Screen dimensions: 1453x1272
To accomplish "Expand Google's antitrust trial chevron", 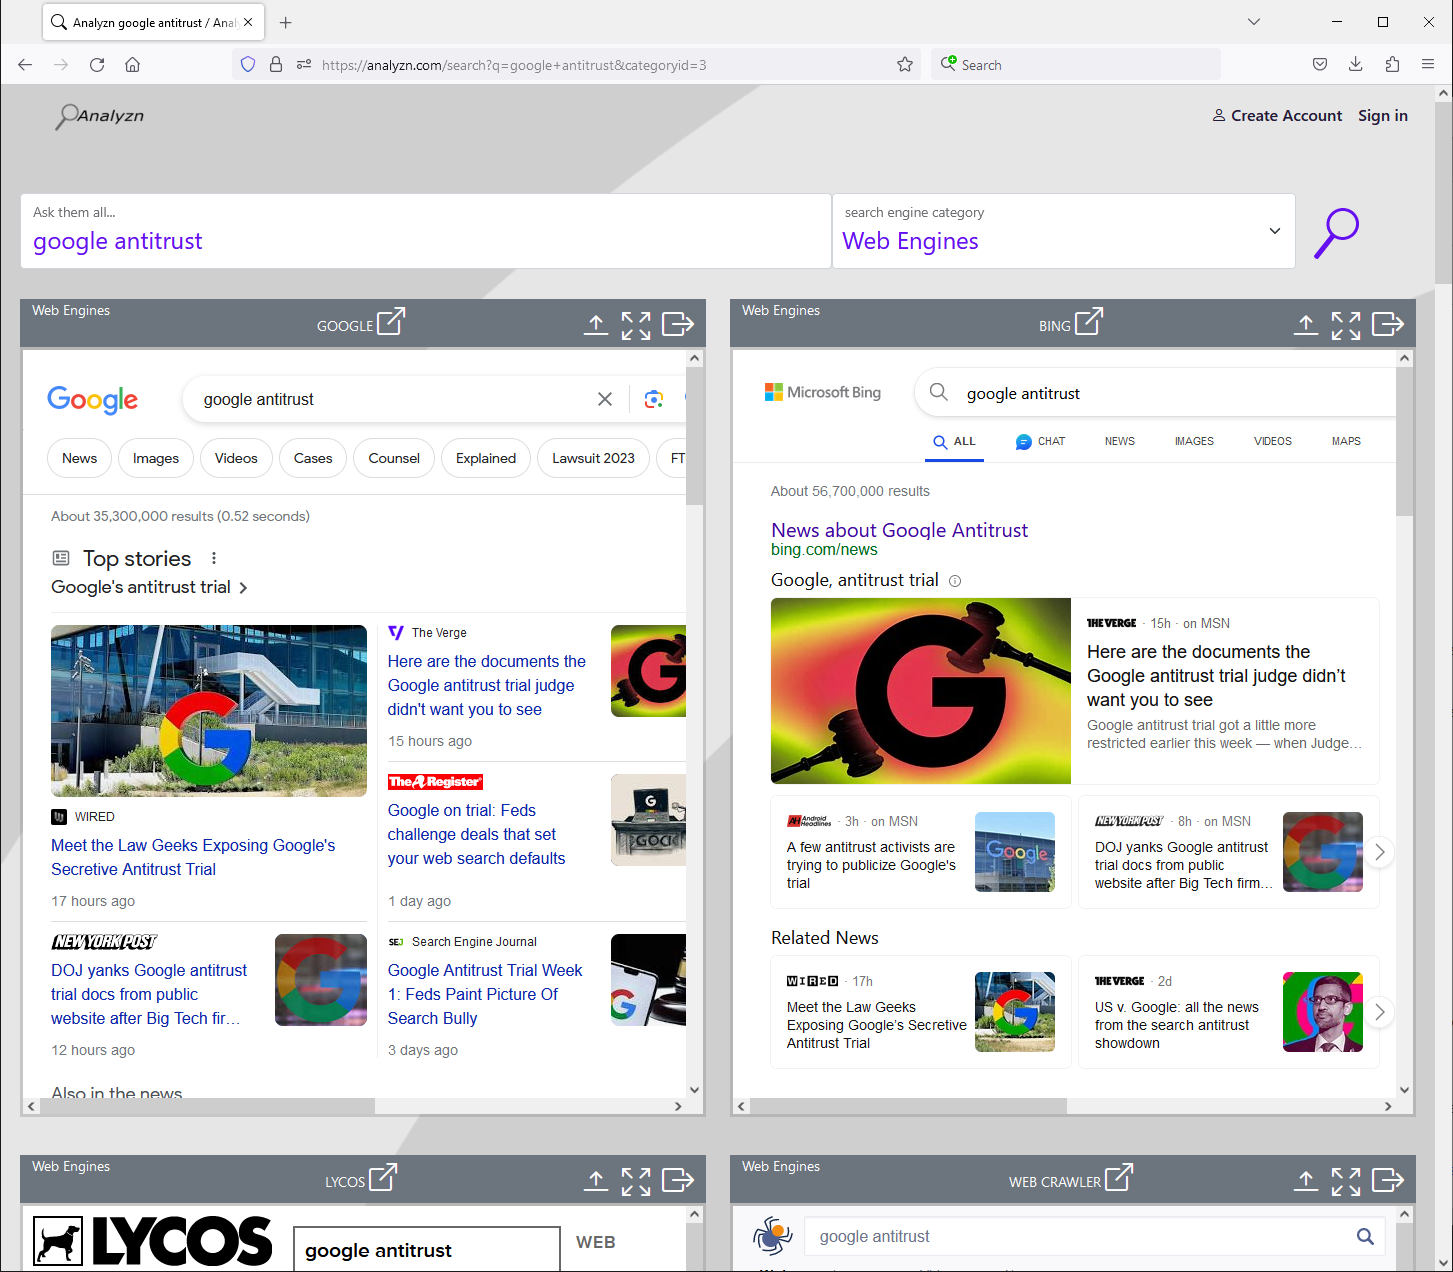I will click(243, 588).
